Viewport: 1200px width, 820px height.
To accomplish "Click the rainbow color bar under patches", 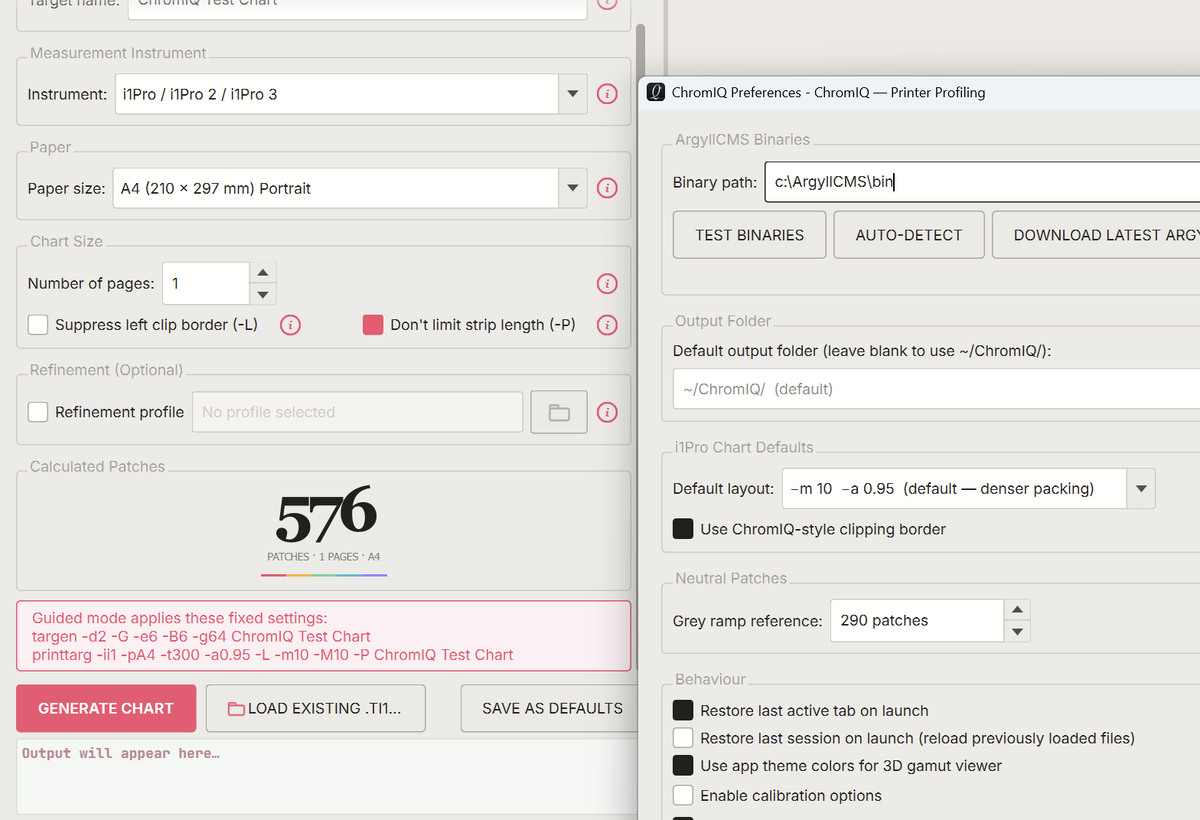I will [324, 575].
